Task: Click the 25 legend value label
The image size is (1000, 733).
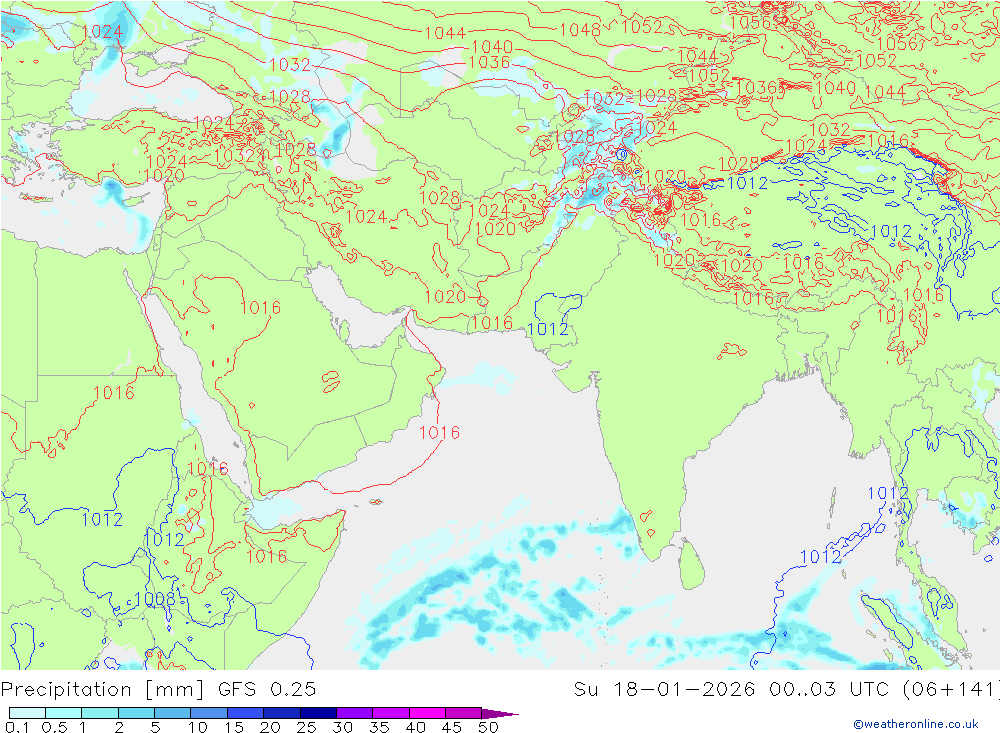Action: [306, 727]
